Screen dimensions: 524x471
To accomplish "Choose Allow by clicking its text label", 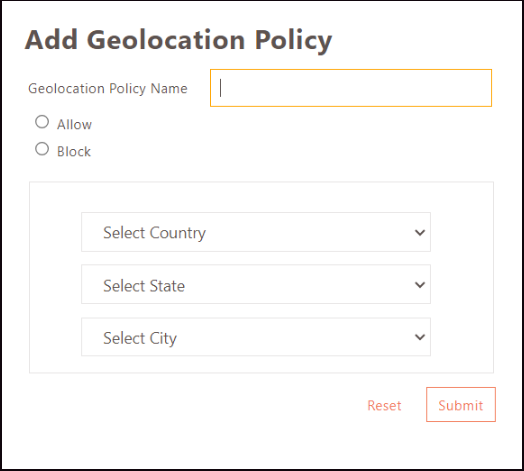I will click(74, 125).
